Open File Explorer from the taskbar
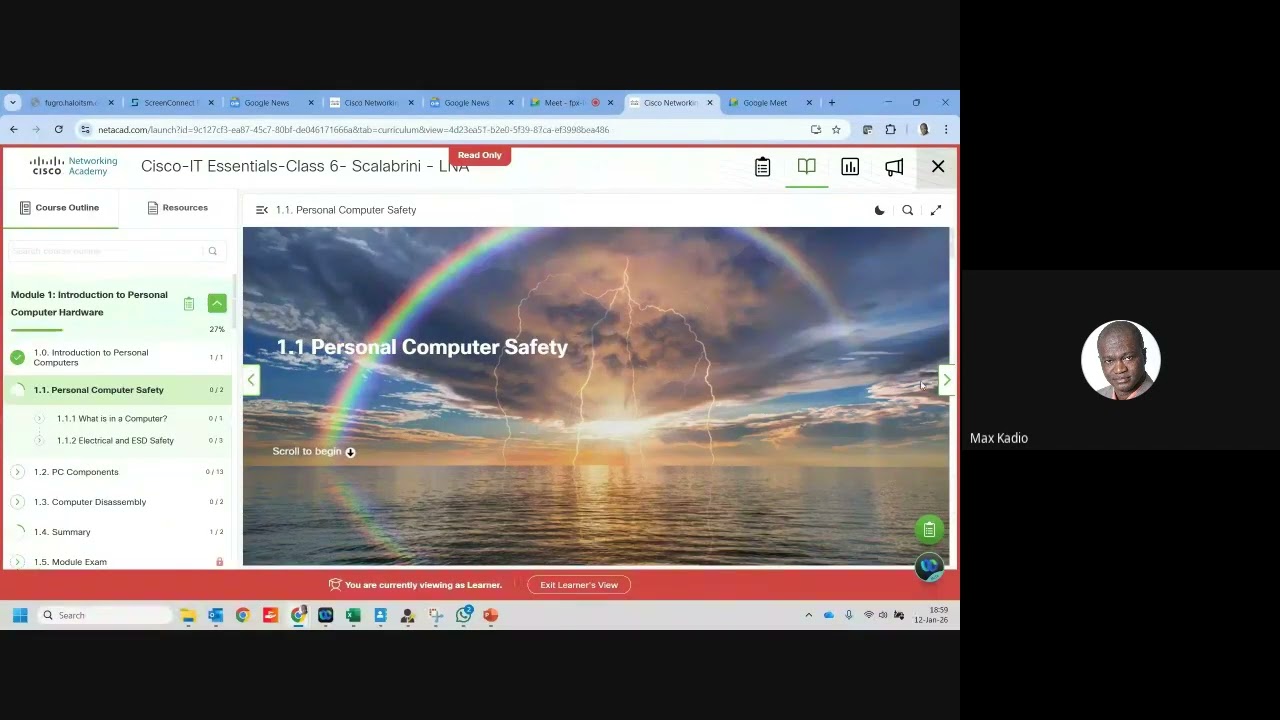Screen dimensions: 1280x720 point(188,616)
